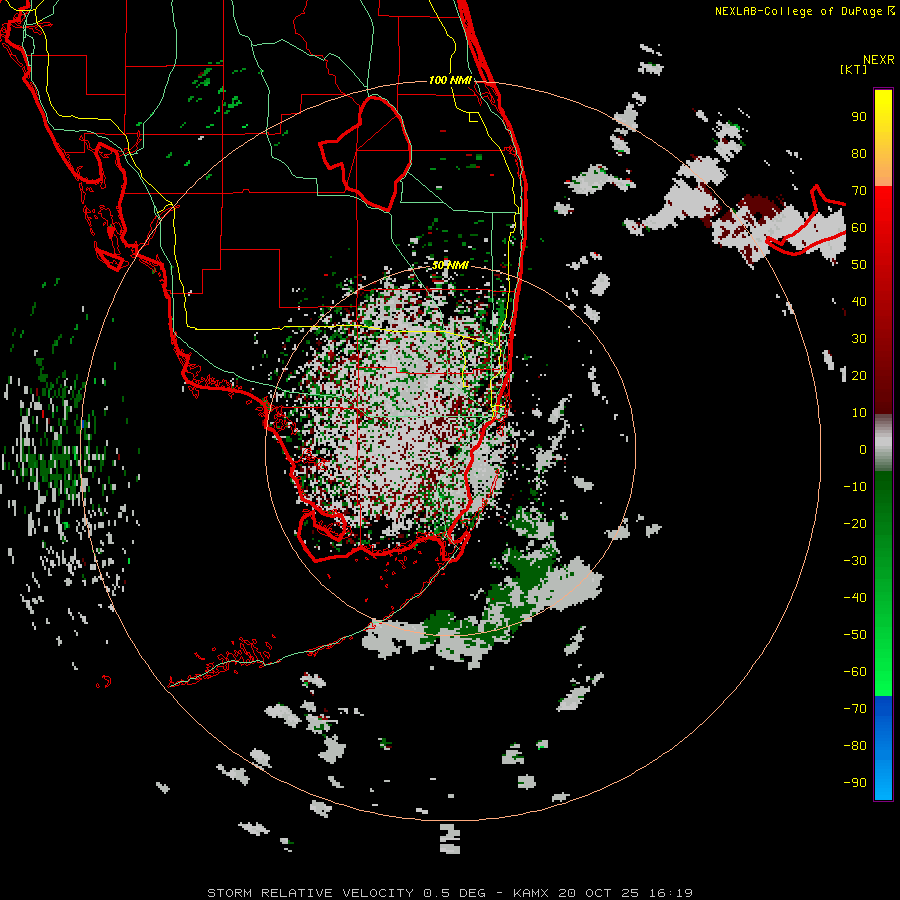Click the NEXLAB-College of DuPage header text
900x900 pixels.
pyautogui.click(x=798, y=11)
